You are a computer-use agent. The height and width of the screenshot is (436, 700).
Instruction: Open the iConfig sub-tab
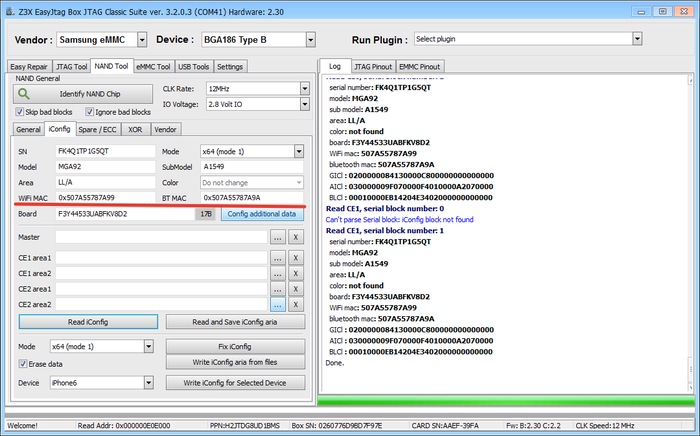click(x=60, y=129)
